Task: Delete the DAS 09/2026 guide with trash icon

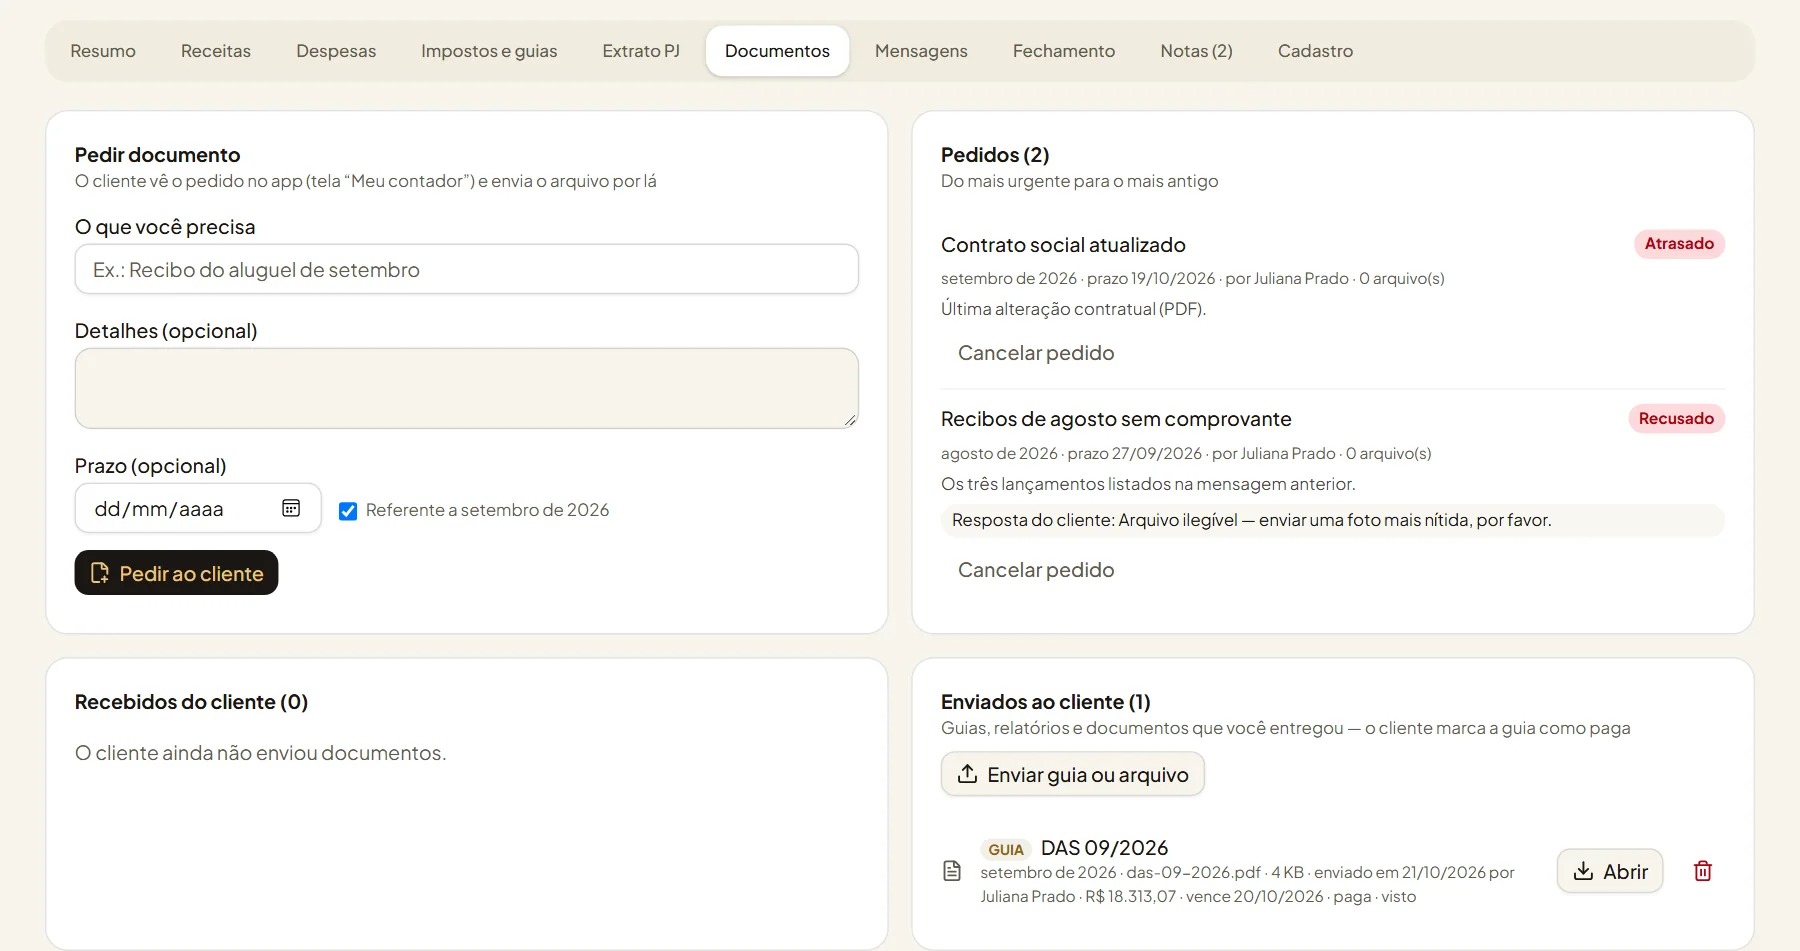Action: tap(1703, 871)
